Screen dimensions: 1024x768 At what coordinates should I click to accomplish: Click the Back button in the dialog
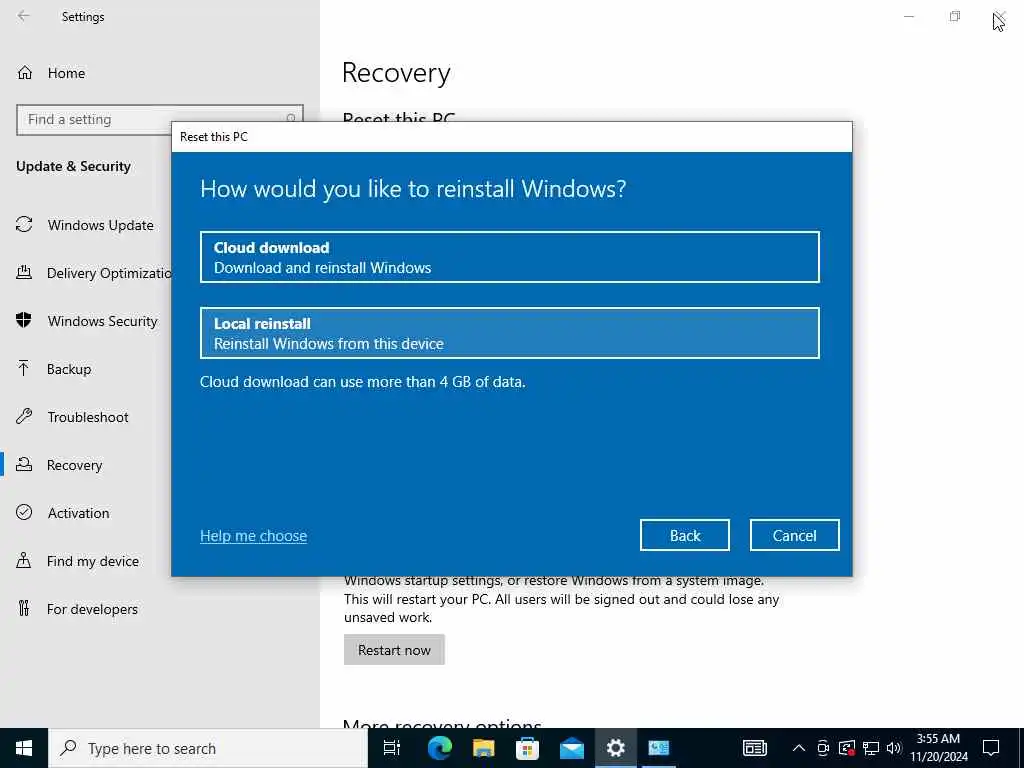(x=684, y=536)
